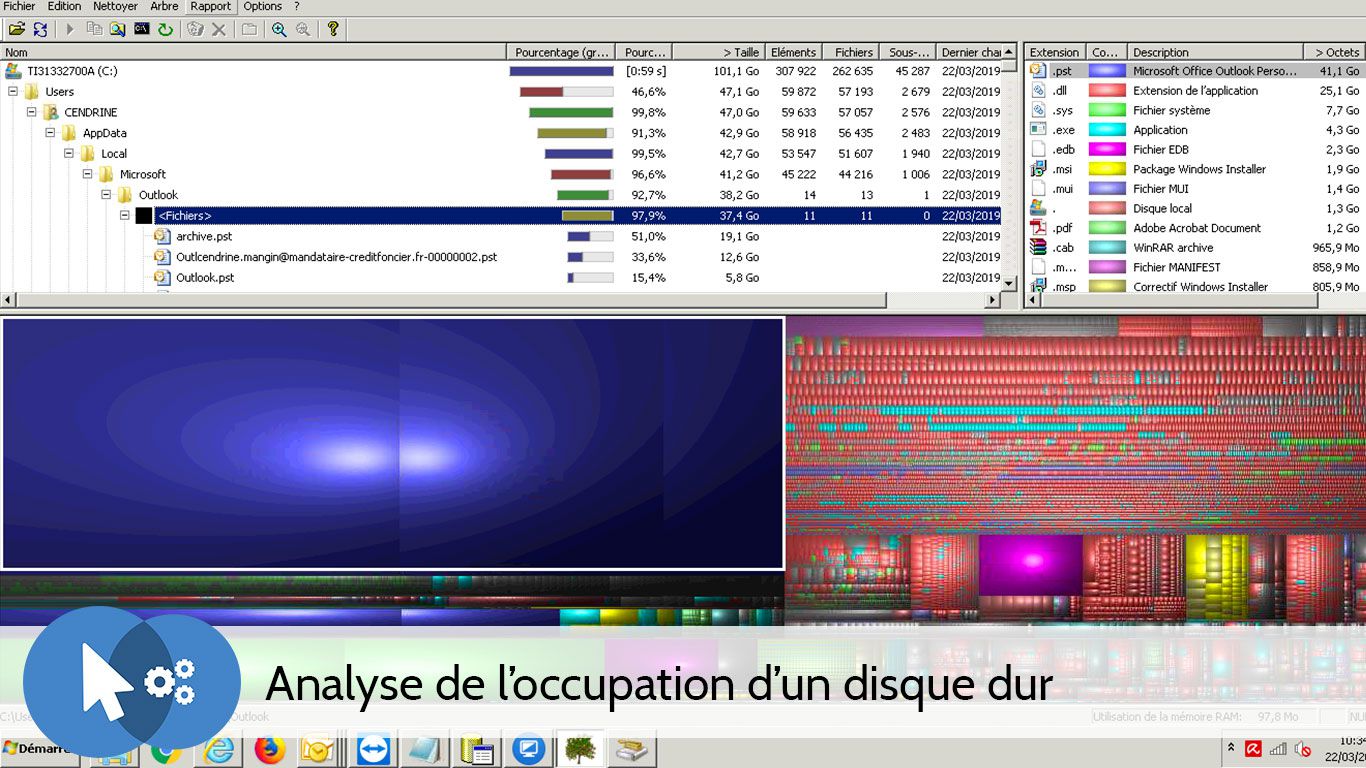Click the .msi installer icon in extension list

(x=1038, y=169)
